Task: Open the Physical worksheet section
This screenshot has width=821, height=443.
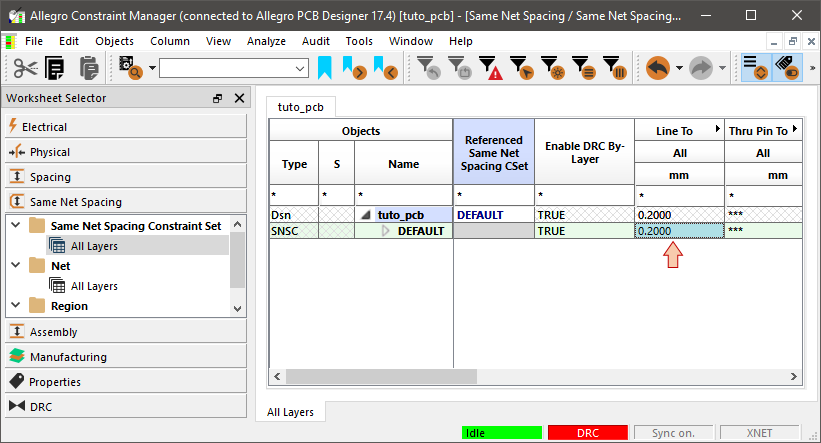Action: 126,152
